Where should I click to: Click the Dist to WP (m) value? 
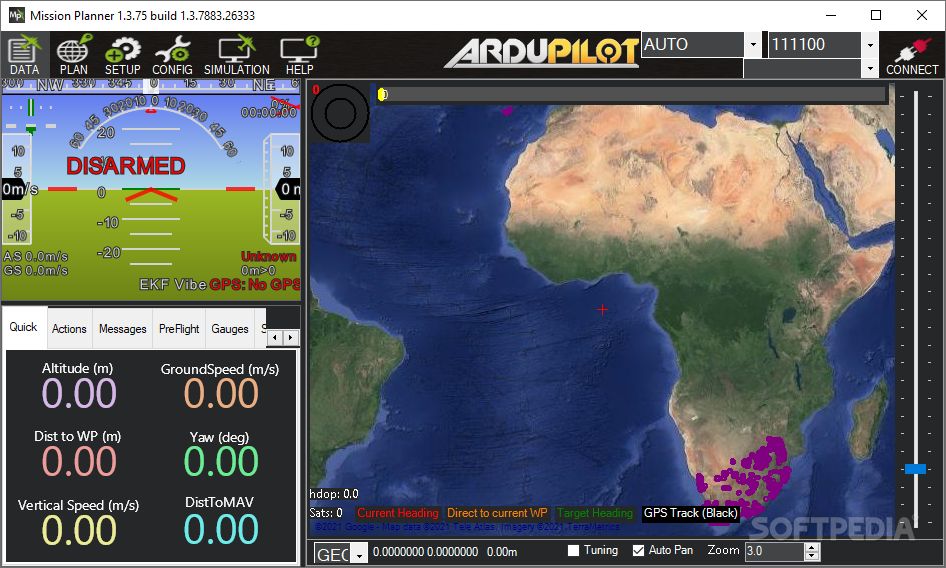pos(78,462)
